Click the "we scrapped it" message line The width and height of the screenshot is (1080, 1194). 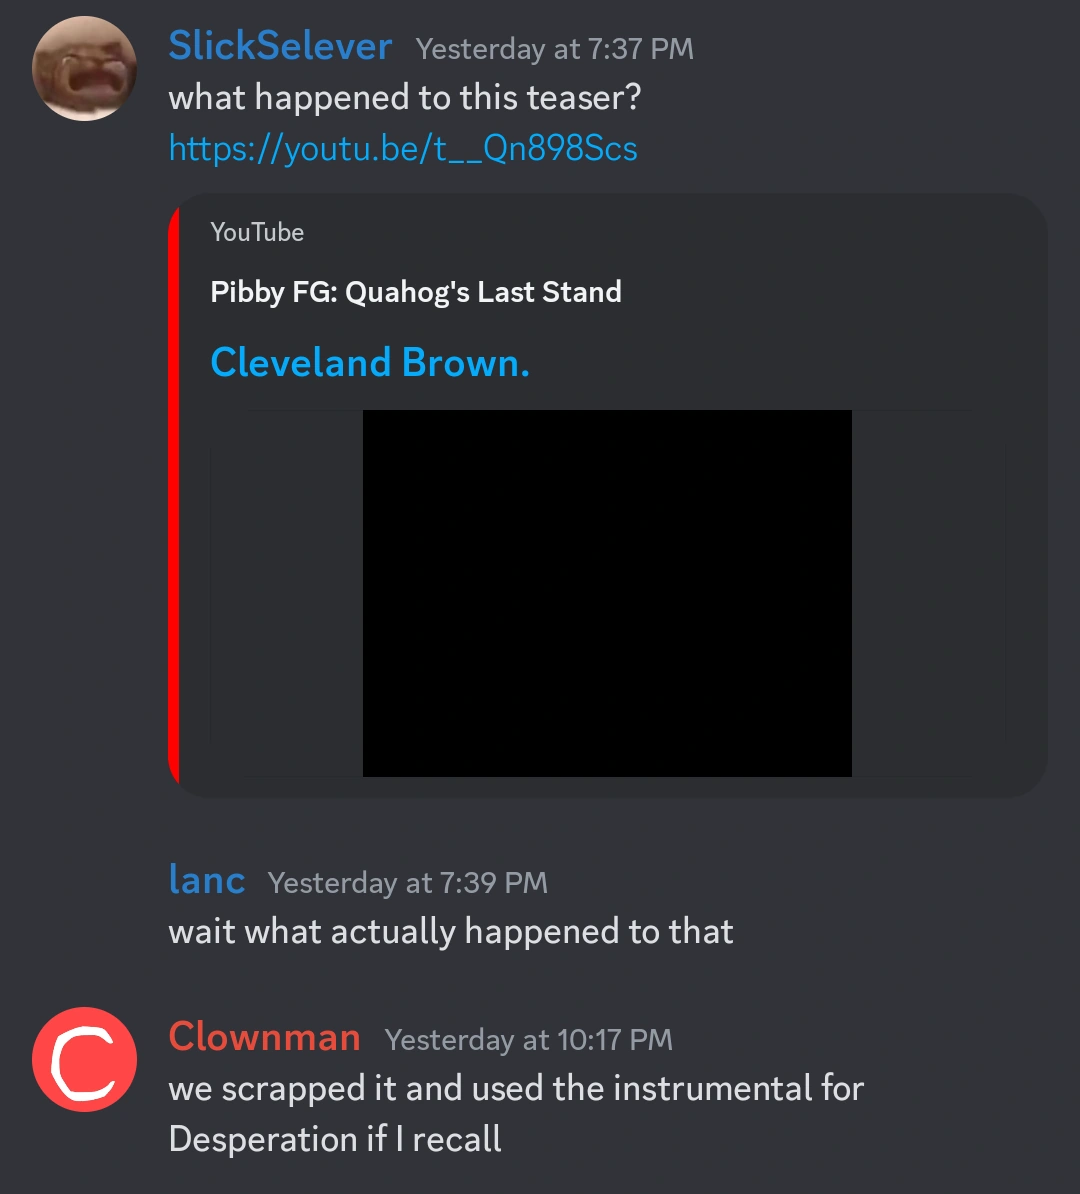point(516,1088)
